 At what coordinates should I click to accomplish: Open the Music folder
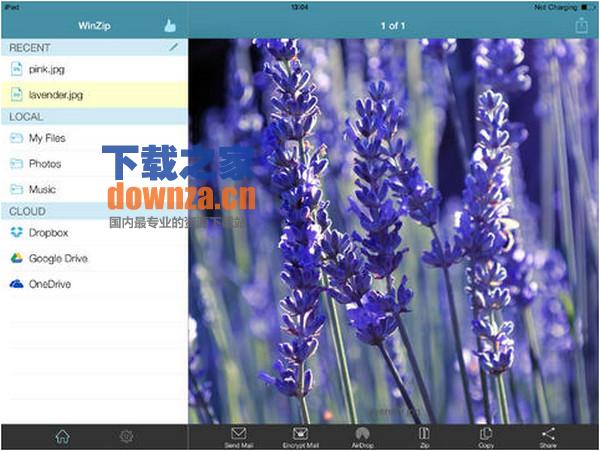(x=94, y=189)
